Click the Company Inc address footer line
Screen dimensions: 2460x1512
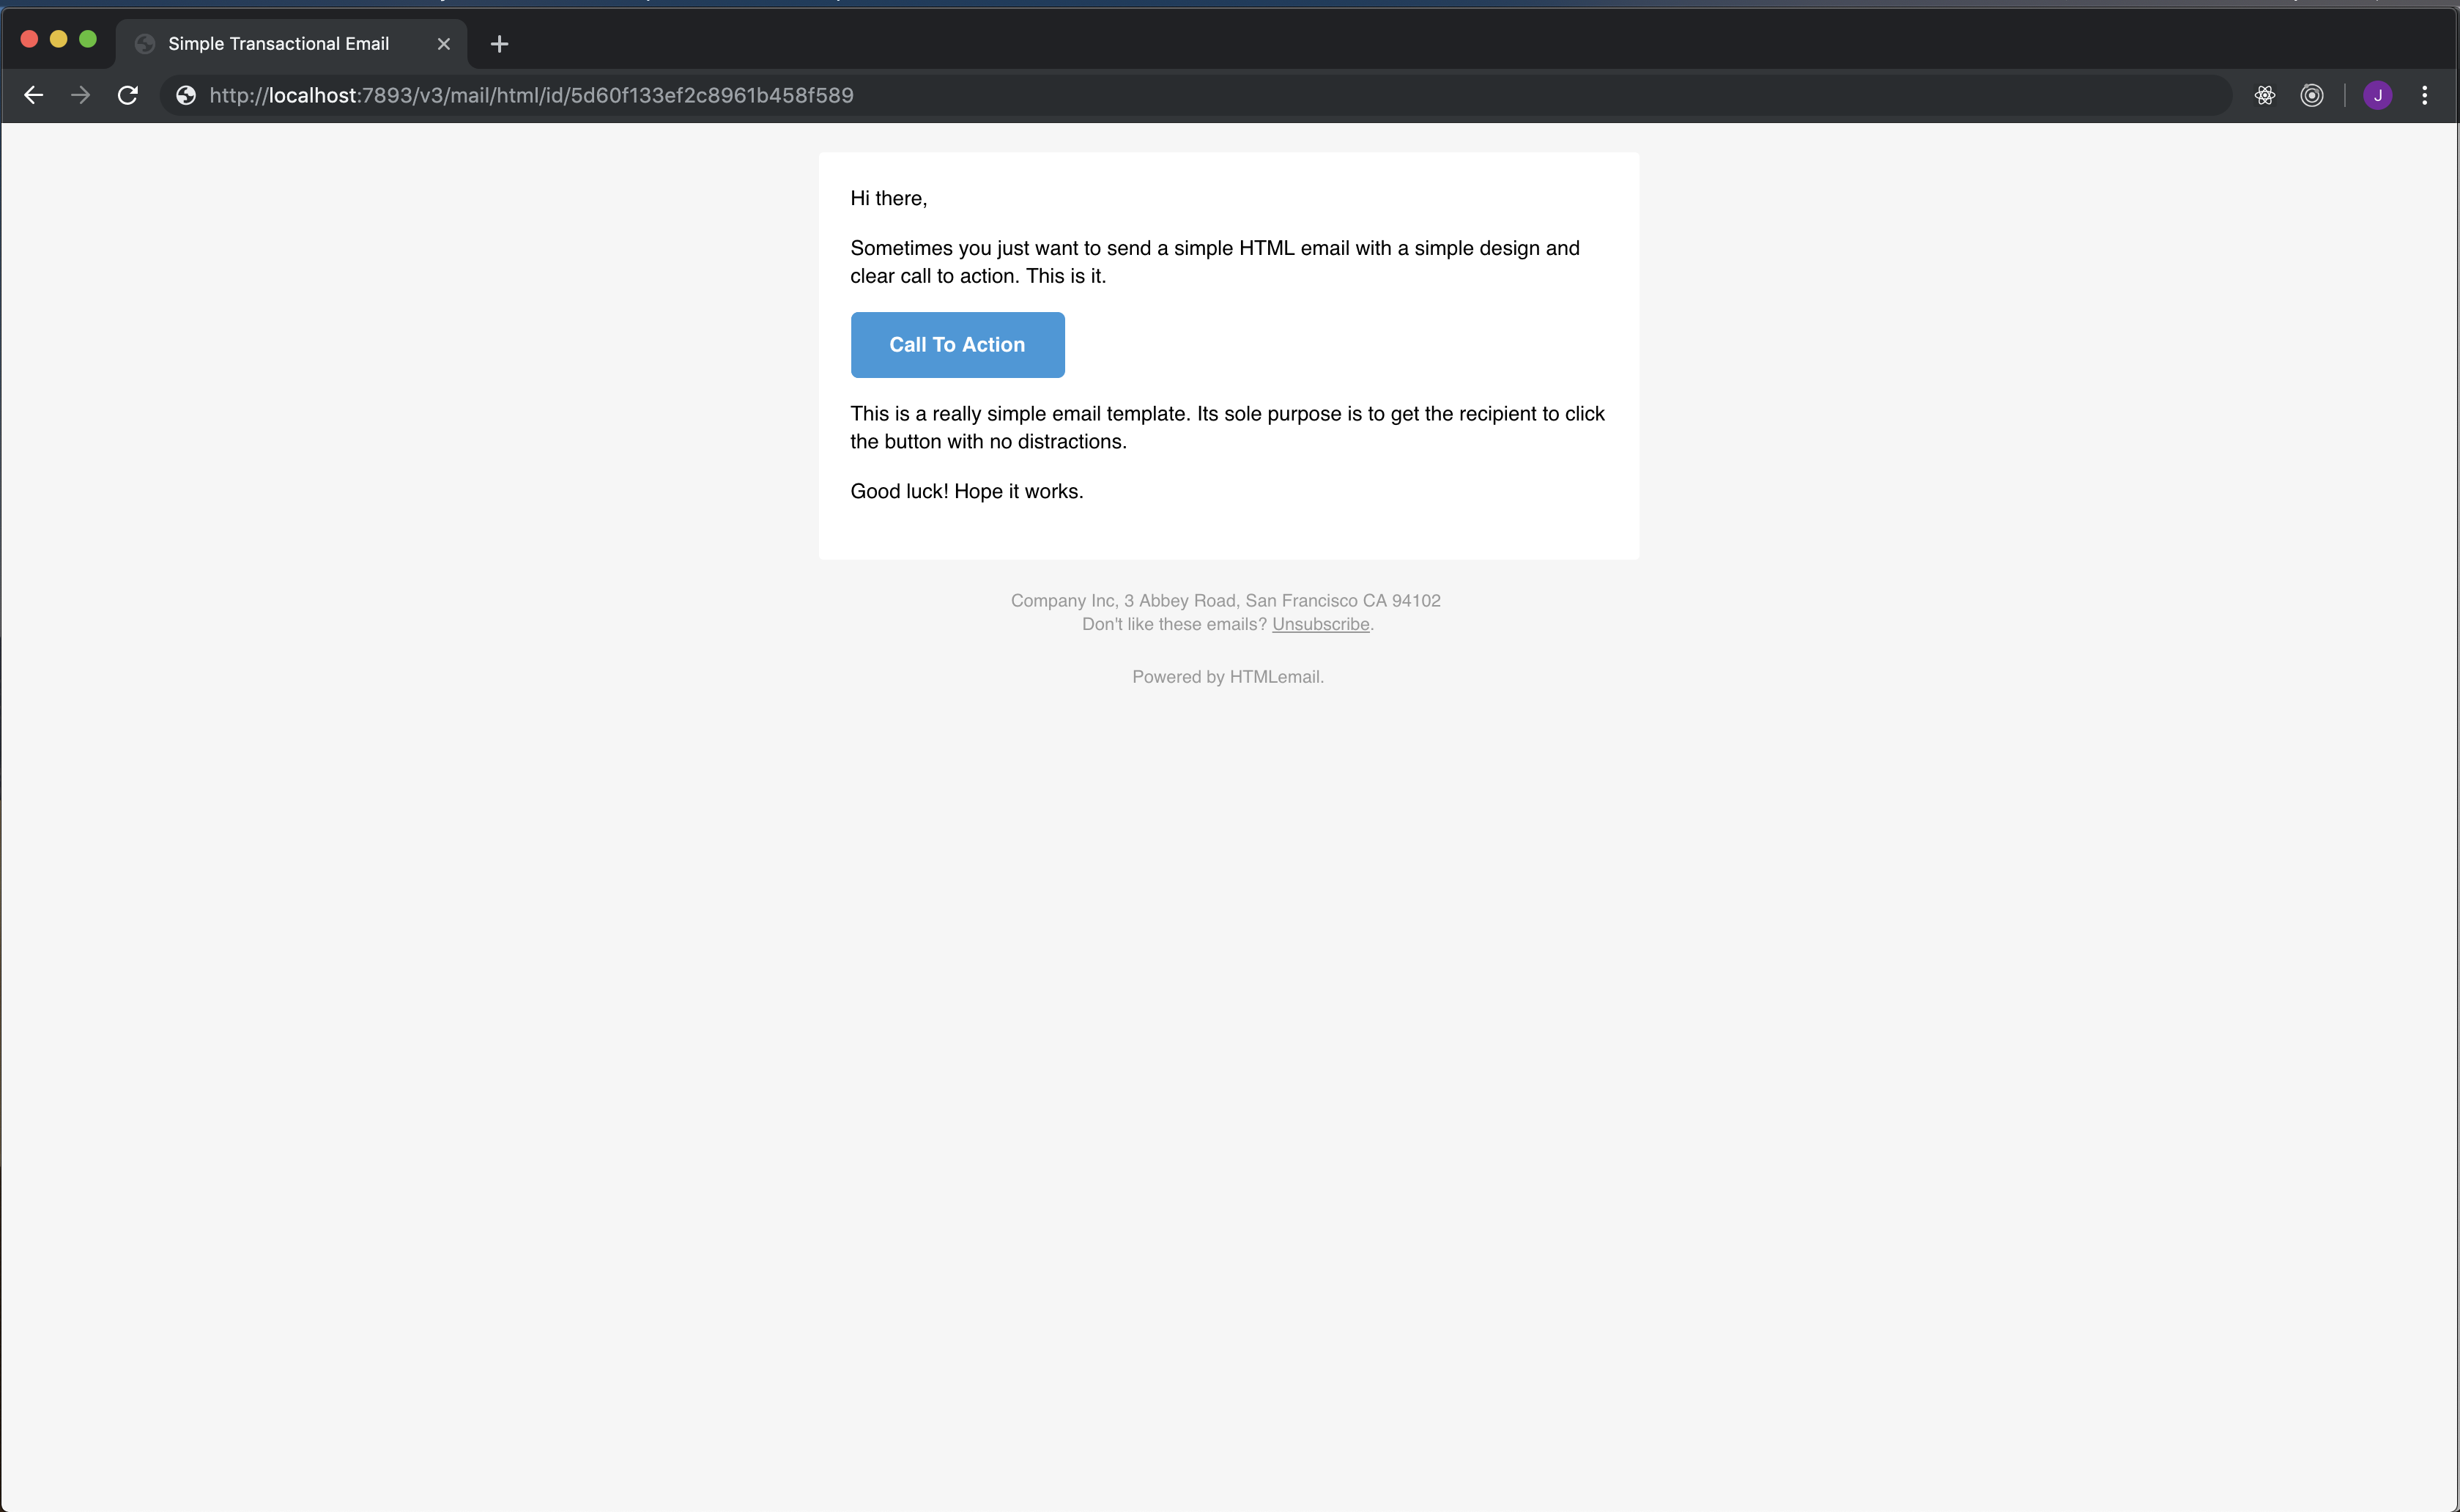click(x=1225, y=600)
